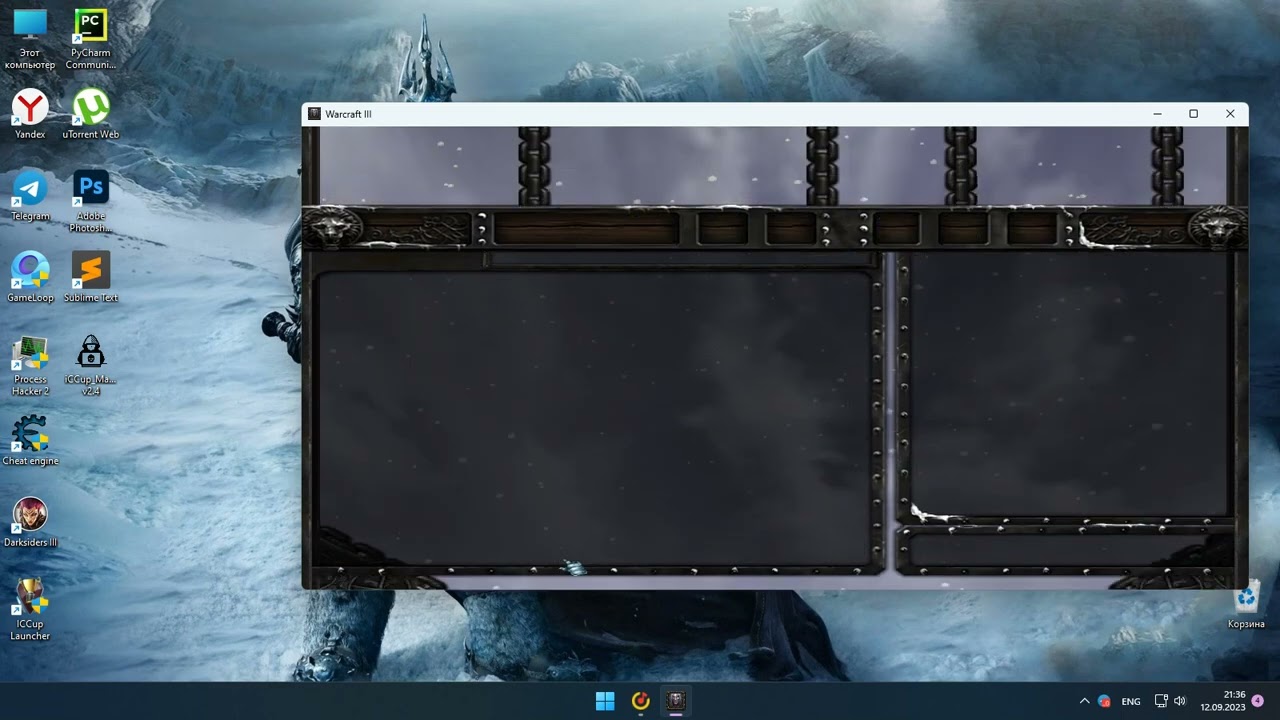The width and height of the screenshot is (1280, 720).
Task: Open the volume speaker tray icon
Action: [x=1179, y=701]
